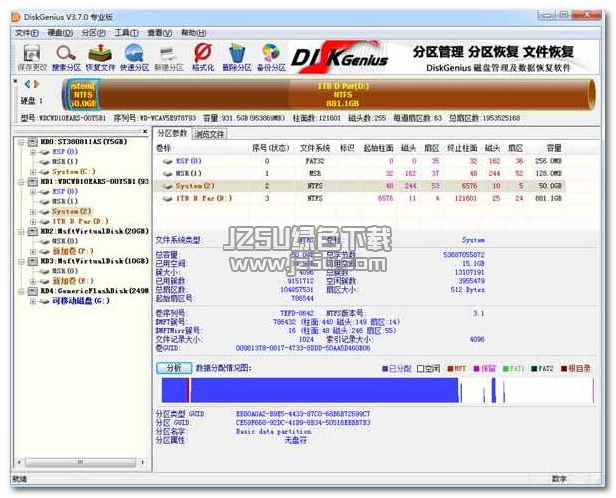This screenshot has width=616, height=498.
Task: Collapse the HD0:ST380811AS tree node
Action: click(x=21, y=142)
